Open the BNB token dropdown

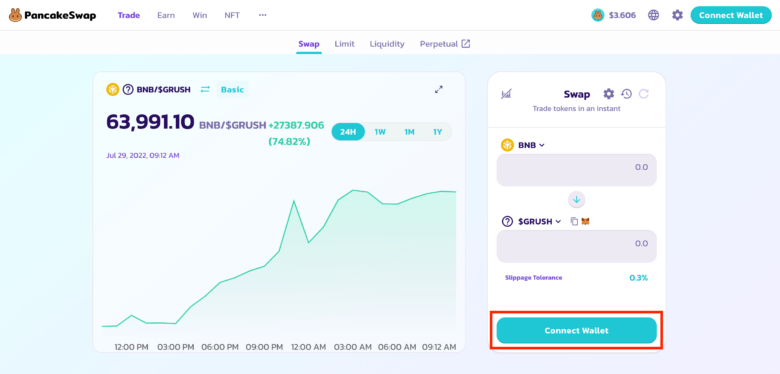(x=523, y=145)
